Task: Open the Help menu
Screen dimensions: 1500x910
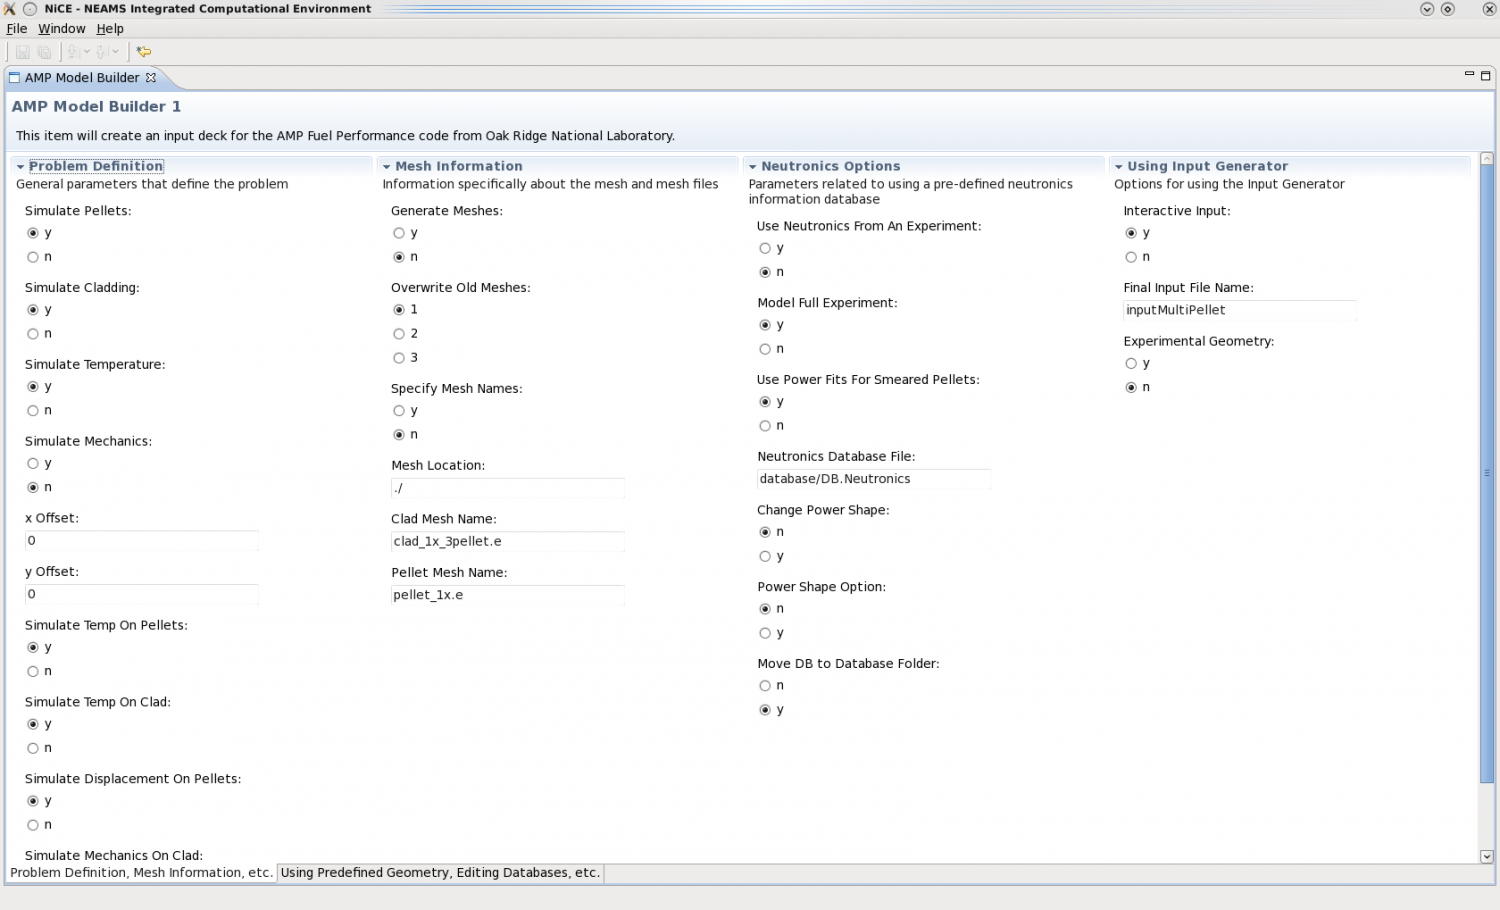Action: point(110,29)
